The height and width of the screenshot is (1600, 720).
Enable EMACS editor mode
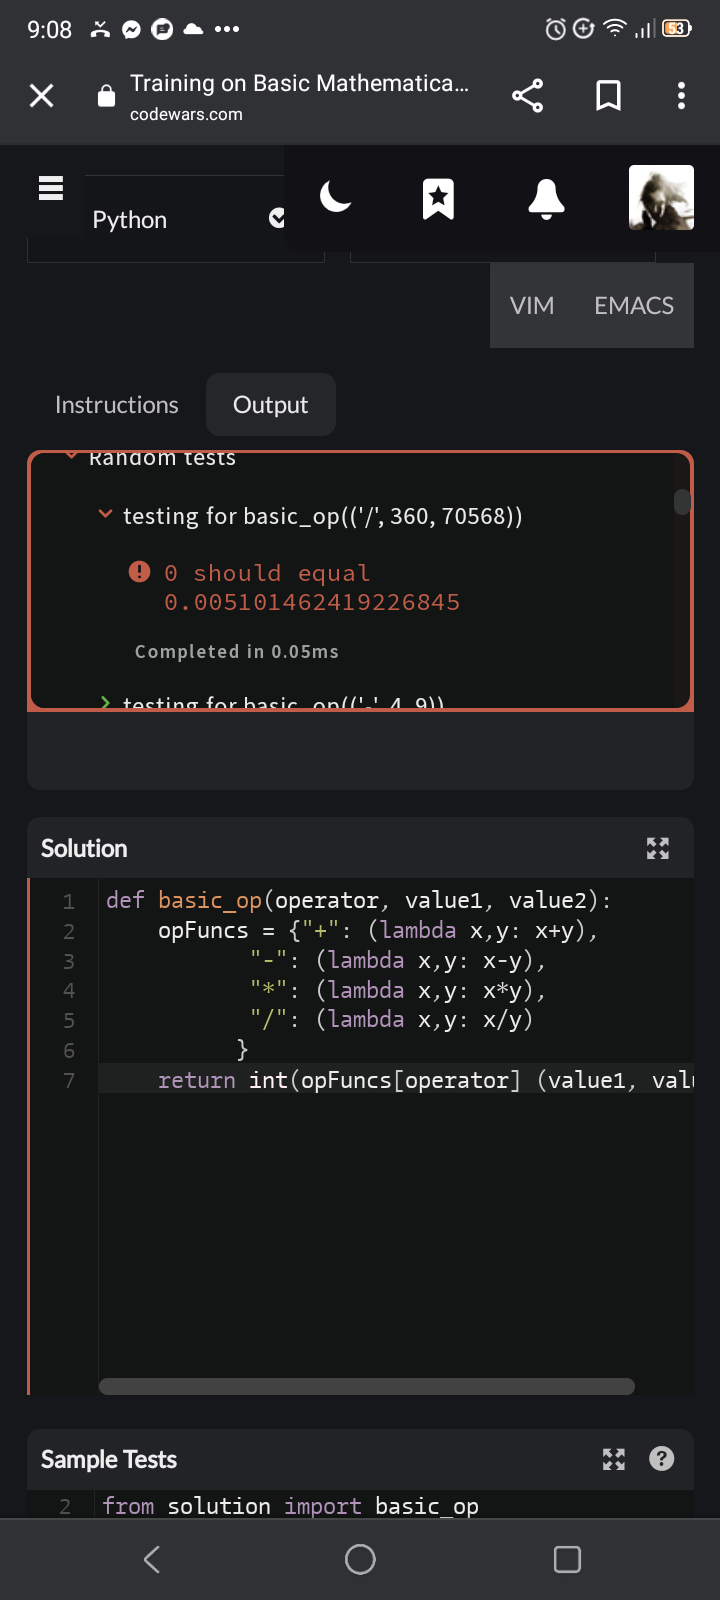click(634, 306)
